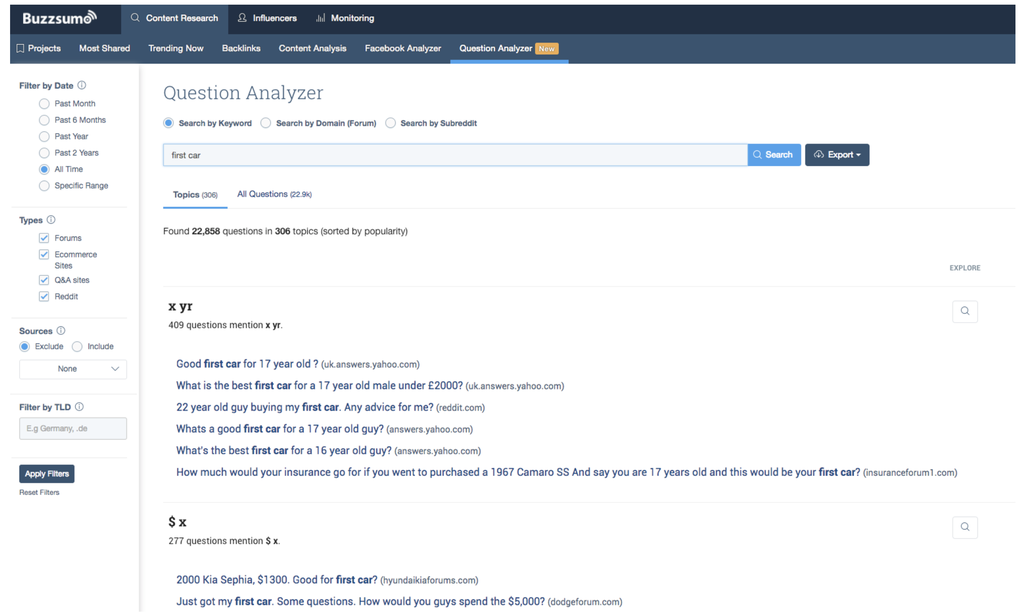Choose Search by Subreddit option
The height and width of the screenshot is (614, 1024).
pos(391,123)
